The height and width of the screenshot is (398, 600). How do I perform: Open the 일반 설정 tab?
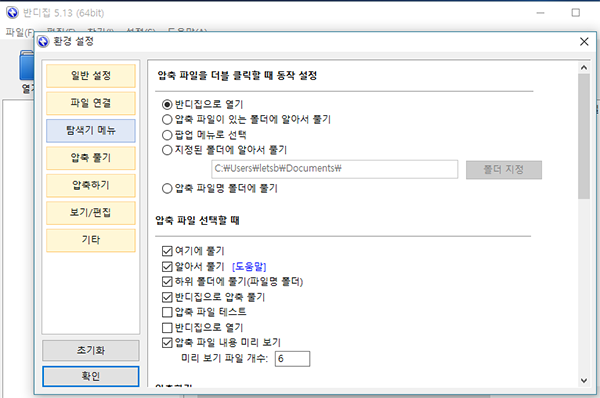91,75
